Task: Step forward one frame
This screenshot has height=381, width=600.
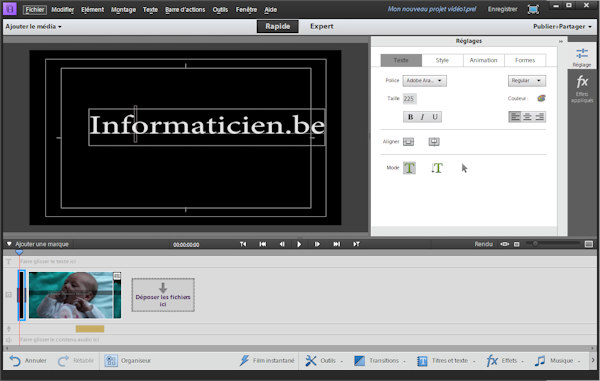Action: coord(317,244)
